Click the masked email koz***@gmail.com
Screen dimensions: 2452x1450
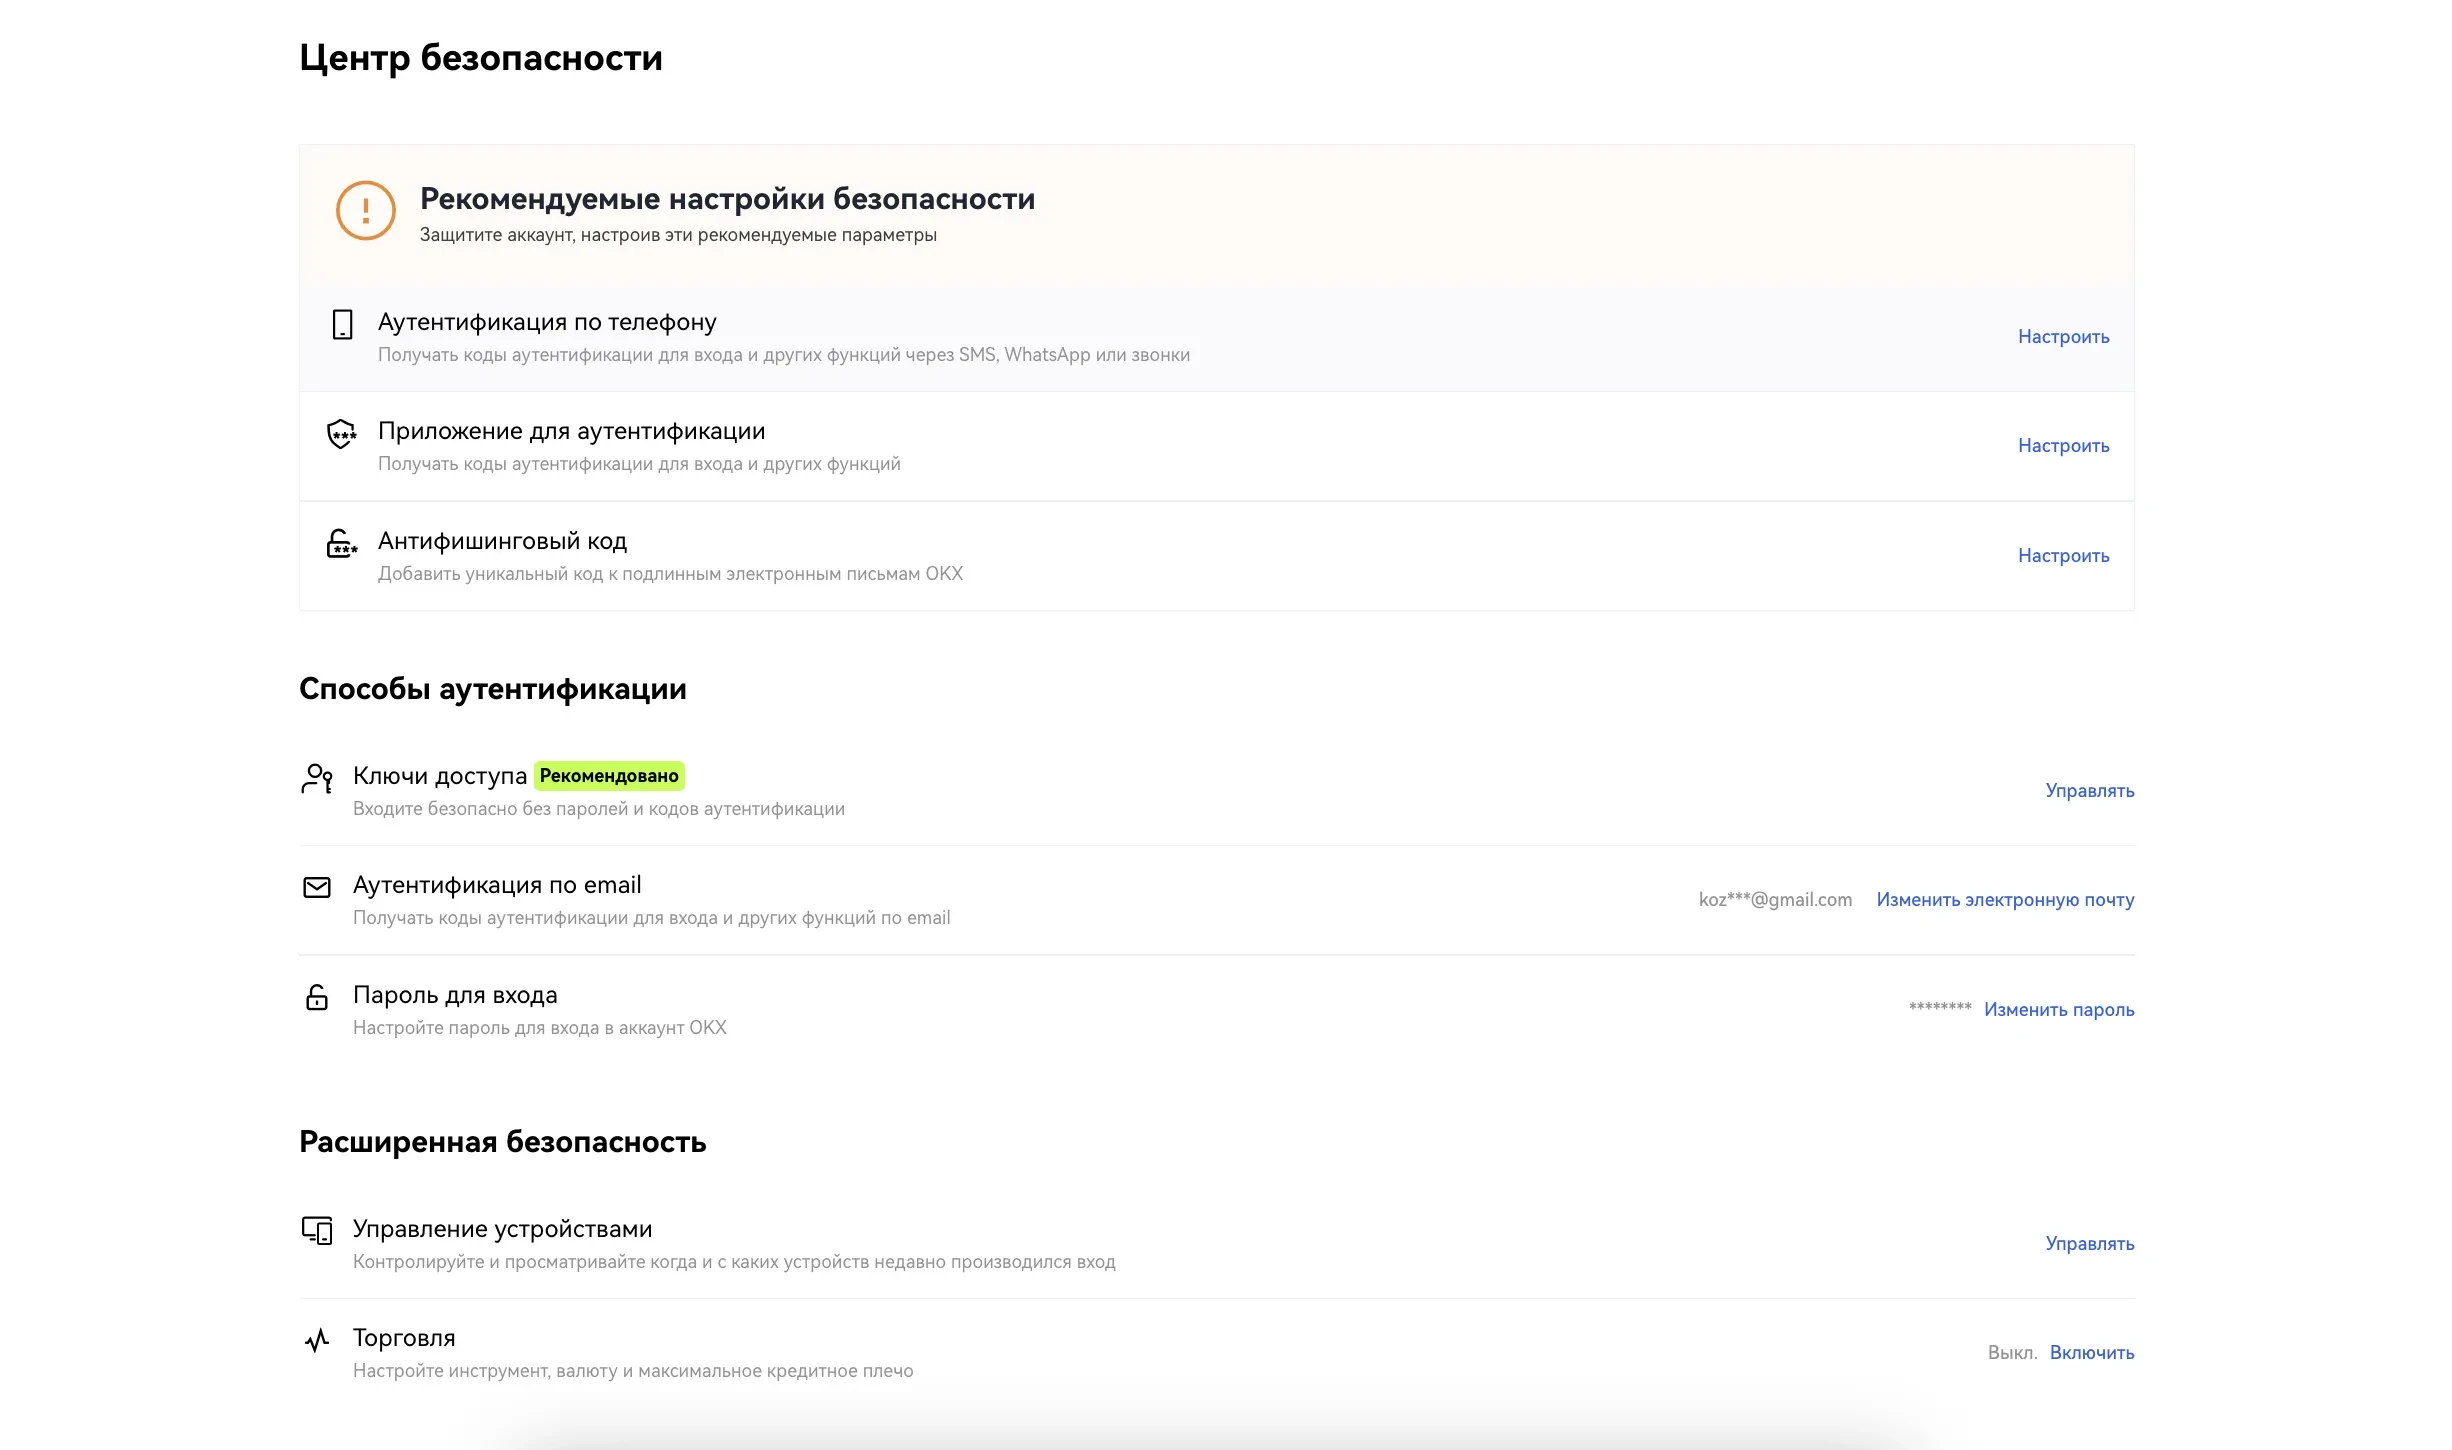point(1775,900)
